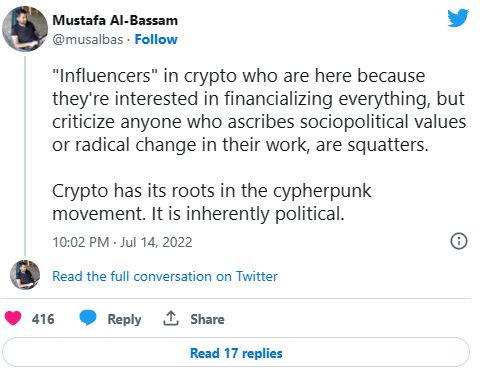The height and width of the screenshot is (374, 483).
Task: Follow the @musalbas account
Action: (156, 39)
